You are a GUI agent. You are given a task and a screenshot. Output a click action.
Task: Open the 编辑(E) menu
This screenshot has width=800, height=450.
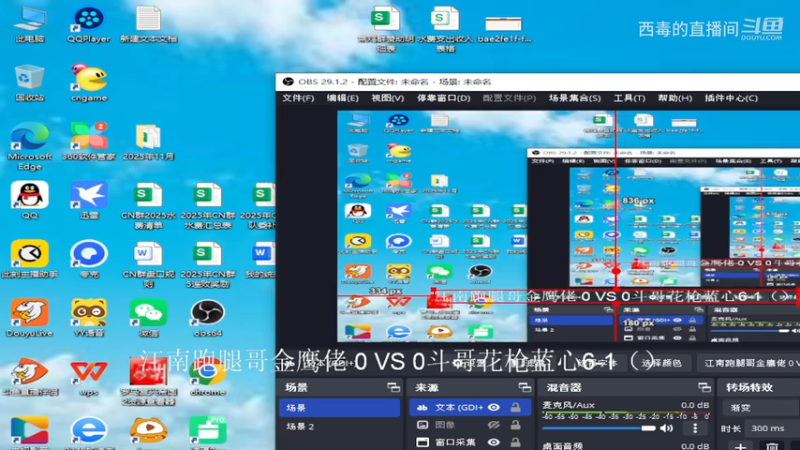pyautogui.click(x=343, y=98)
